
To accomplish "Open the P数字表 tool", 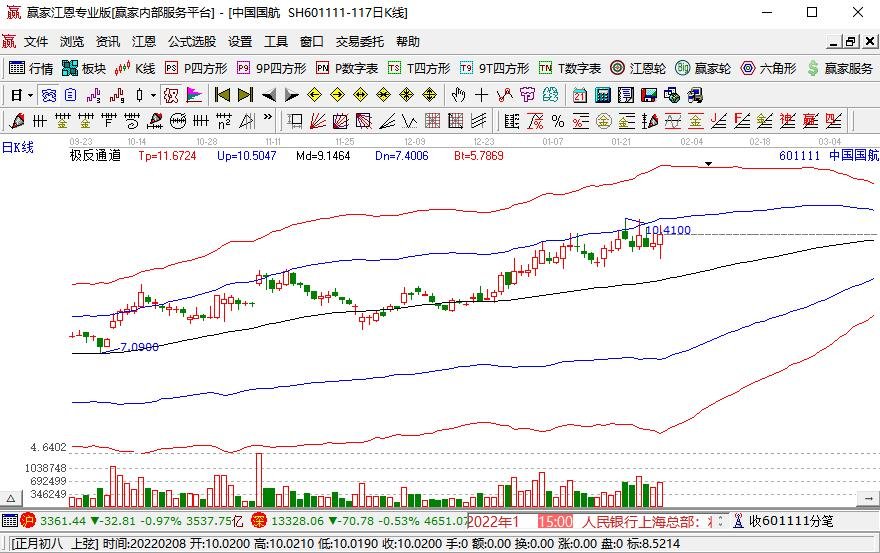I will click(x=347, y=68).
